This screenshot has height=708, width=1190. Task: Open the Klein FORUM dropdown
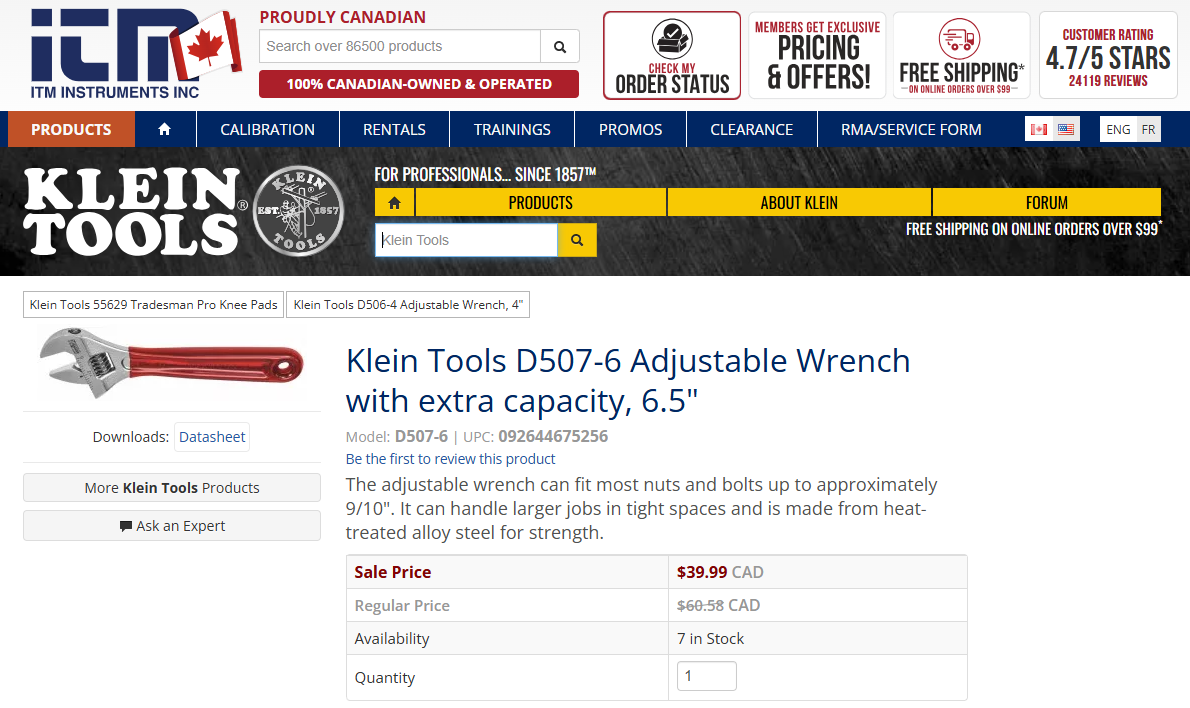click(x=1046, y=202)
